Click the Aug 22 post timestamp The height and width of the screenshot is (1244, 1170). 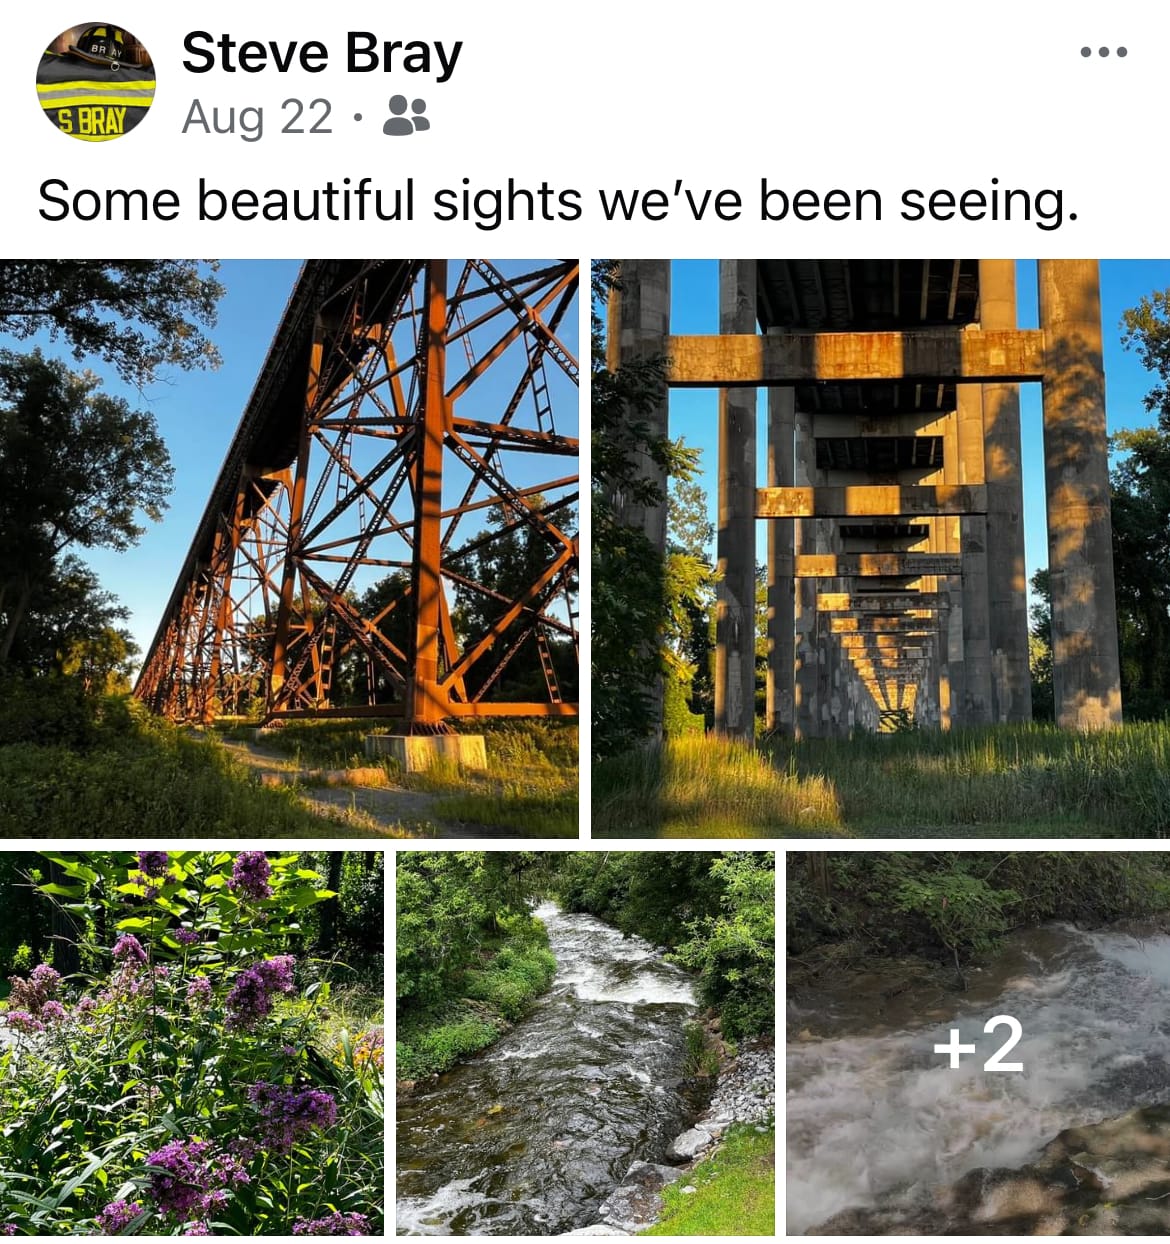click(x=257, y=117)
